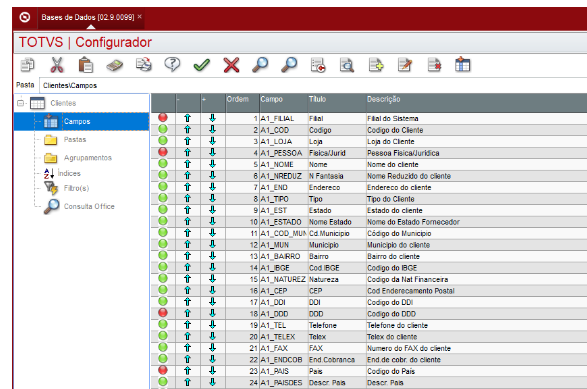587x389 pixels.
Task: Select the Clientes root tree item
Action: coord(63,103)
